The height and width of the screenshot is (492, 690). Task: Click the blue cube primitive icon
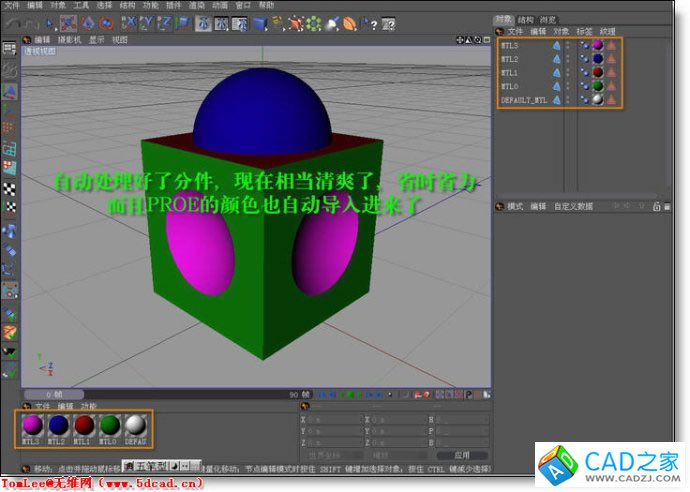coord(260,22)
